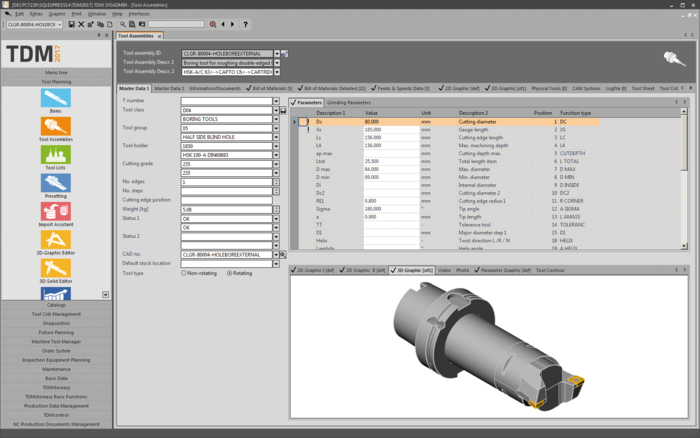Viewport: 700px width, 438px height.
Task: Open the Grinding Parameters tab
Action: click(349, 103)
